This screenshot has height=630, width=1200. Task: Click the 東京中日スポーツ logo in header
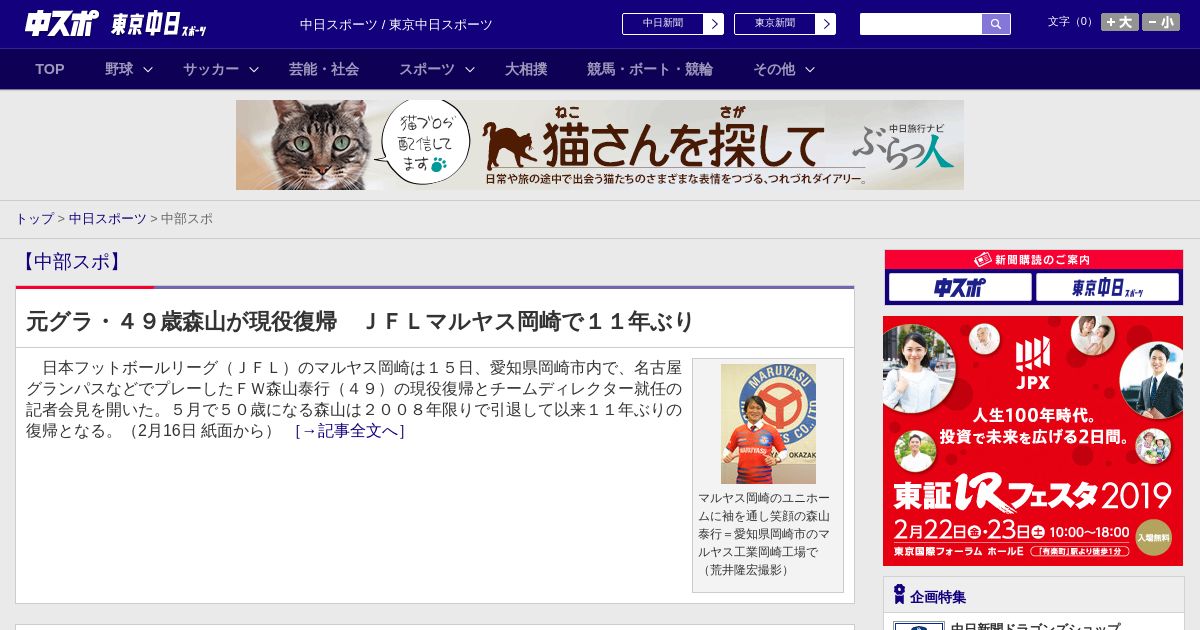tap(159, 24)
